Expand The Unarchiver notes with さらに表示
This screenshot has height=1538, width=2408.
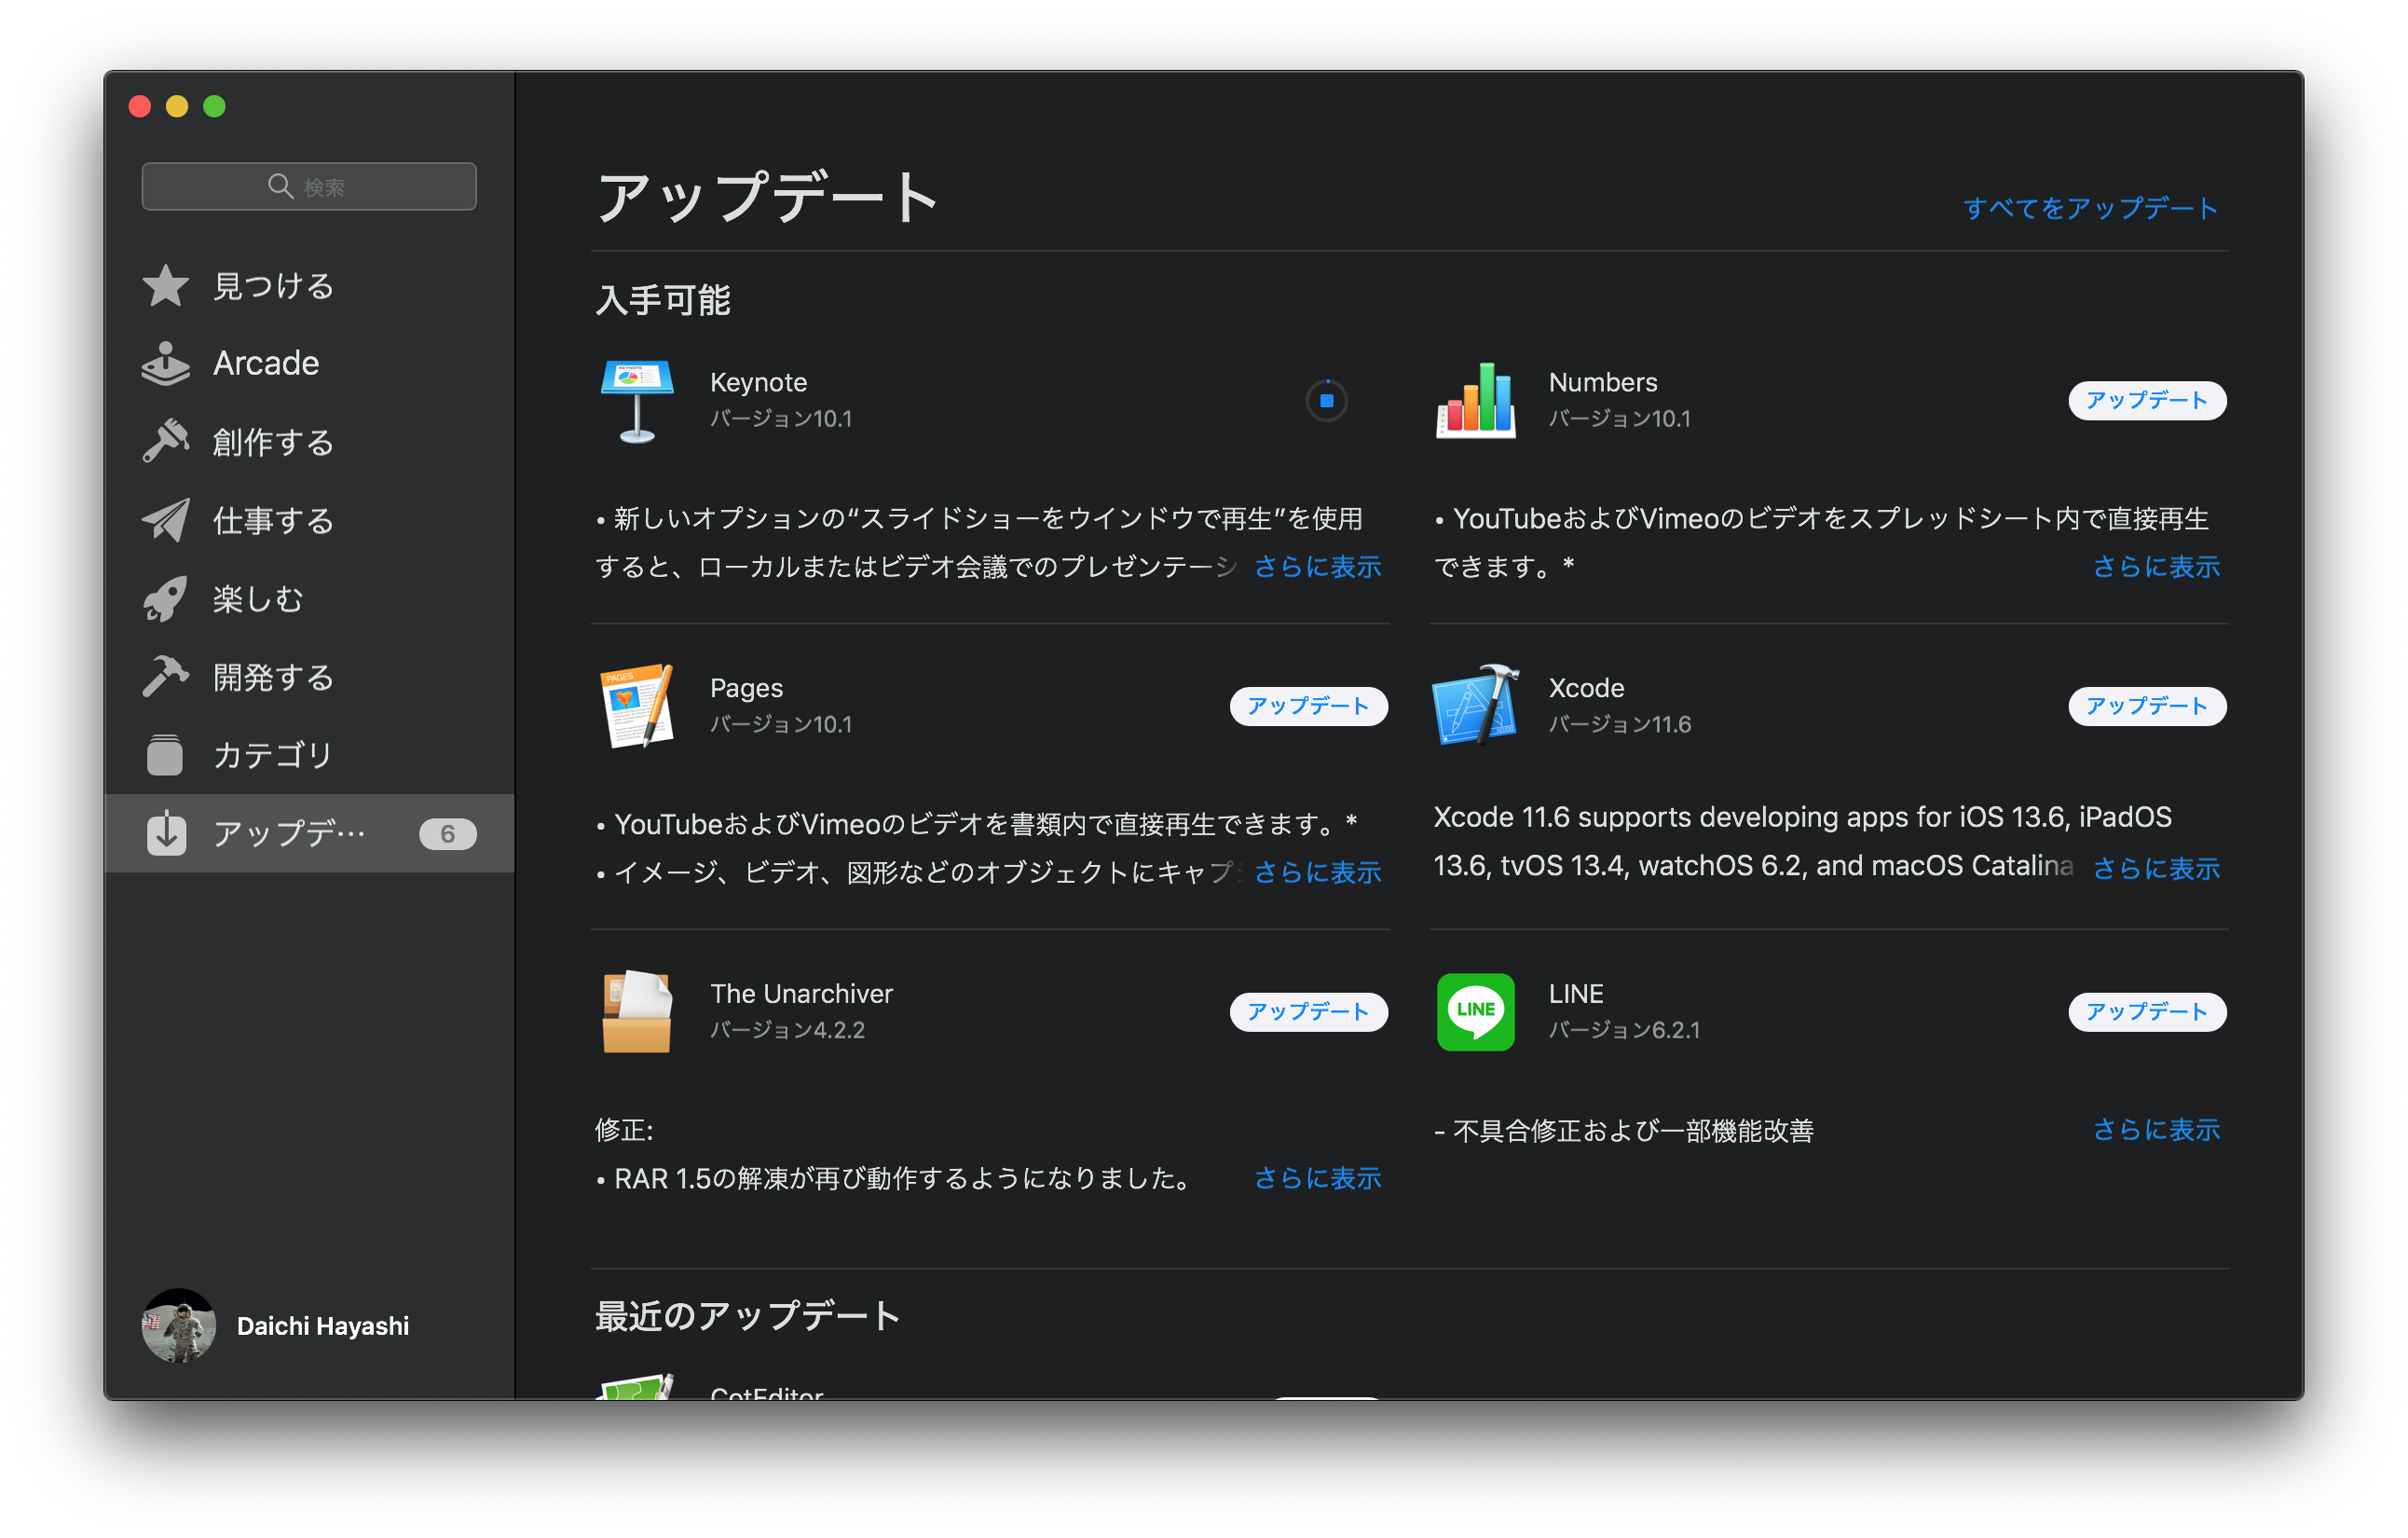pos(1318,1179)
